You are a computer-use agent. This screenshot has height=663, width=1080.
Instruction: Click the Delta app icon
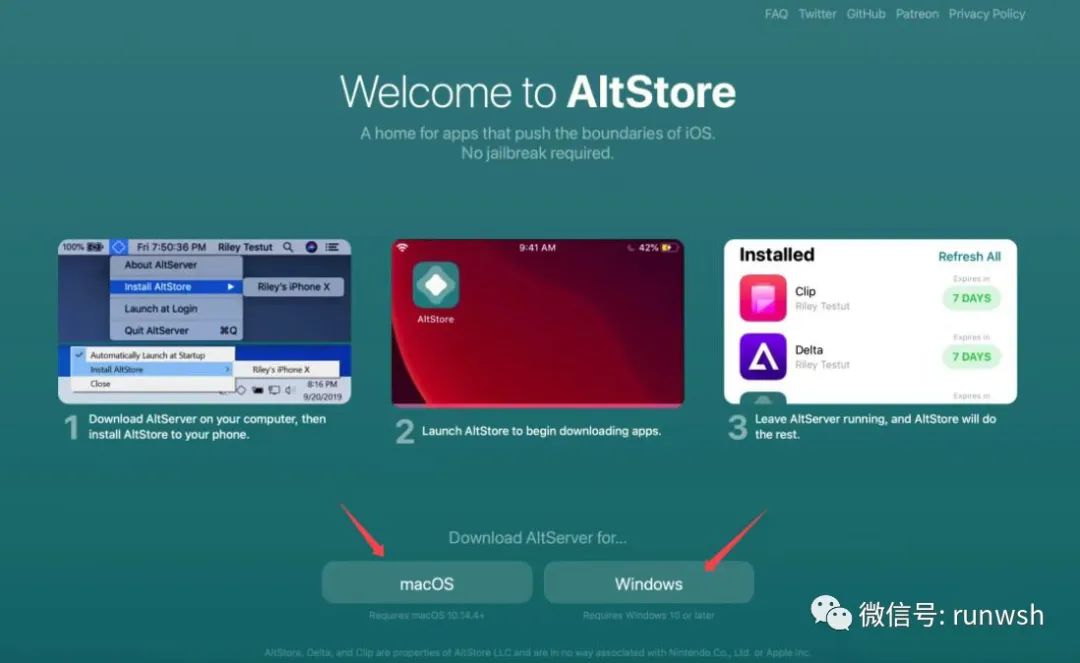click(762, 357)
